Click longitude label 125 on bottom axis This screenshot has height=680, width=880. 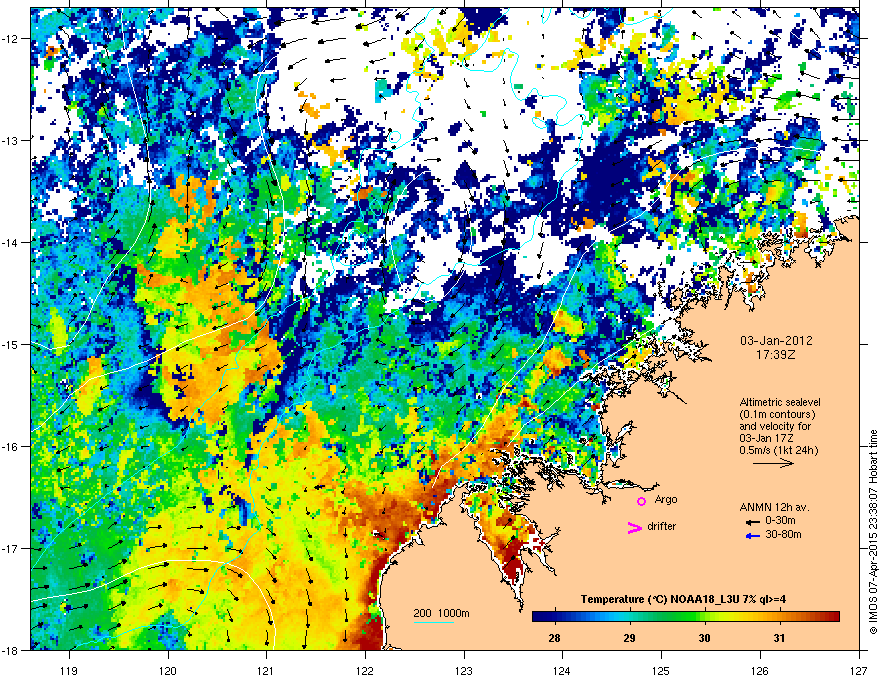(661, 670)
